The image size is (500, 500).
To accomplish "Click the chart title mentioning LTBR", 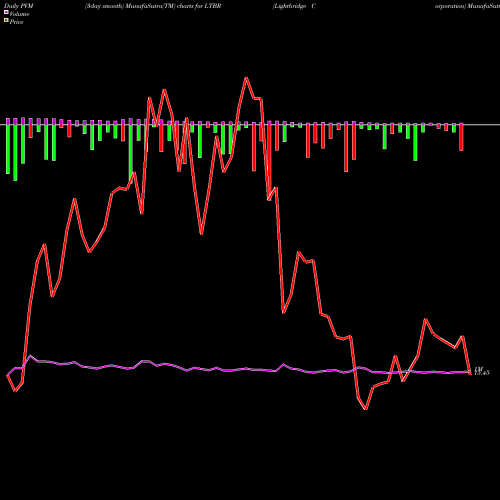I will tap(153, 6).
